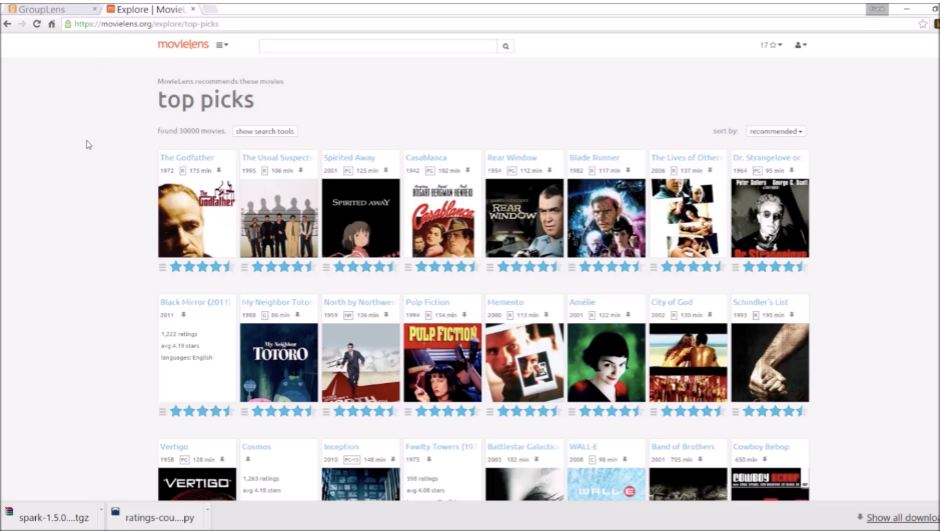The height and width of the screenshot is (531, 940).
Task: Rate The Godfather with the star bar
Action: (202, 267)
